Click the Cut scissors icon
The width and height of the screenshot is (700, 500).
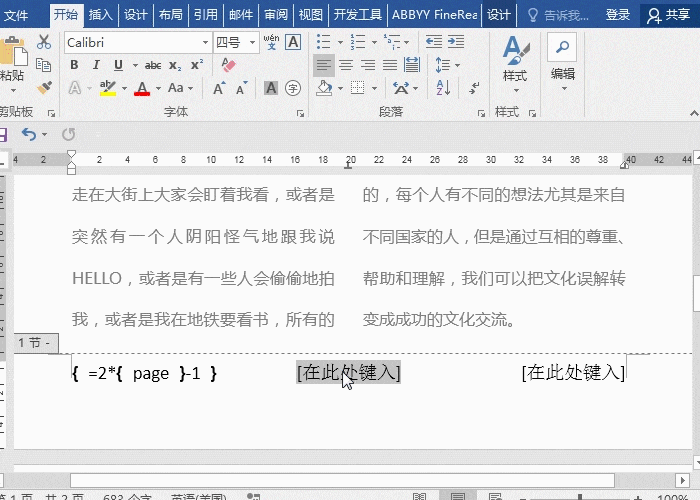pos(44,42)
